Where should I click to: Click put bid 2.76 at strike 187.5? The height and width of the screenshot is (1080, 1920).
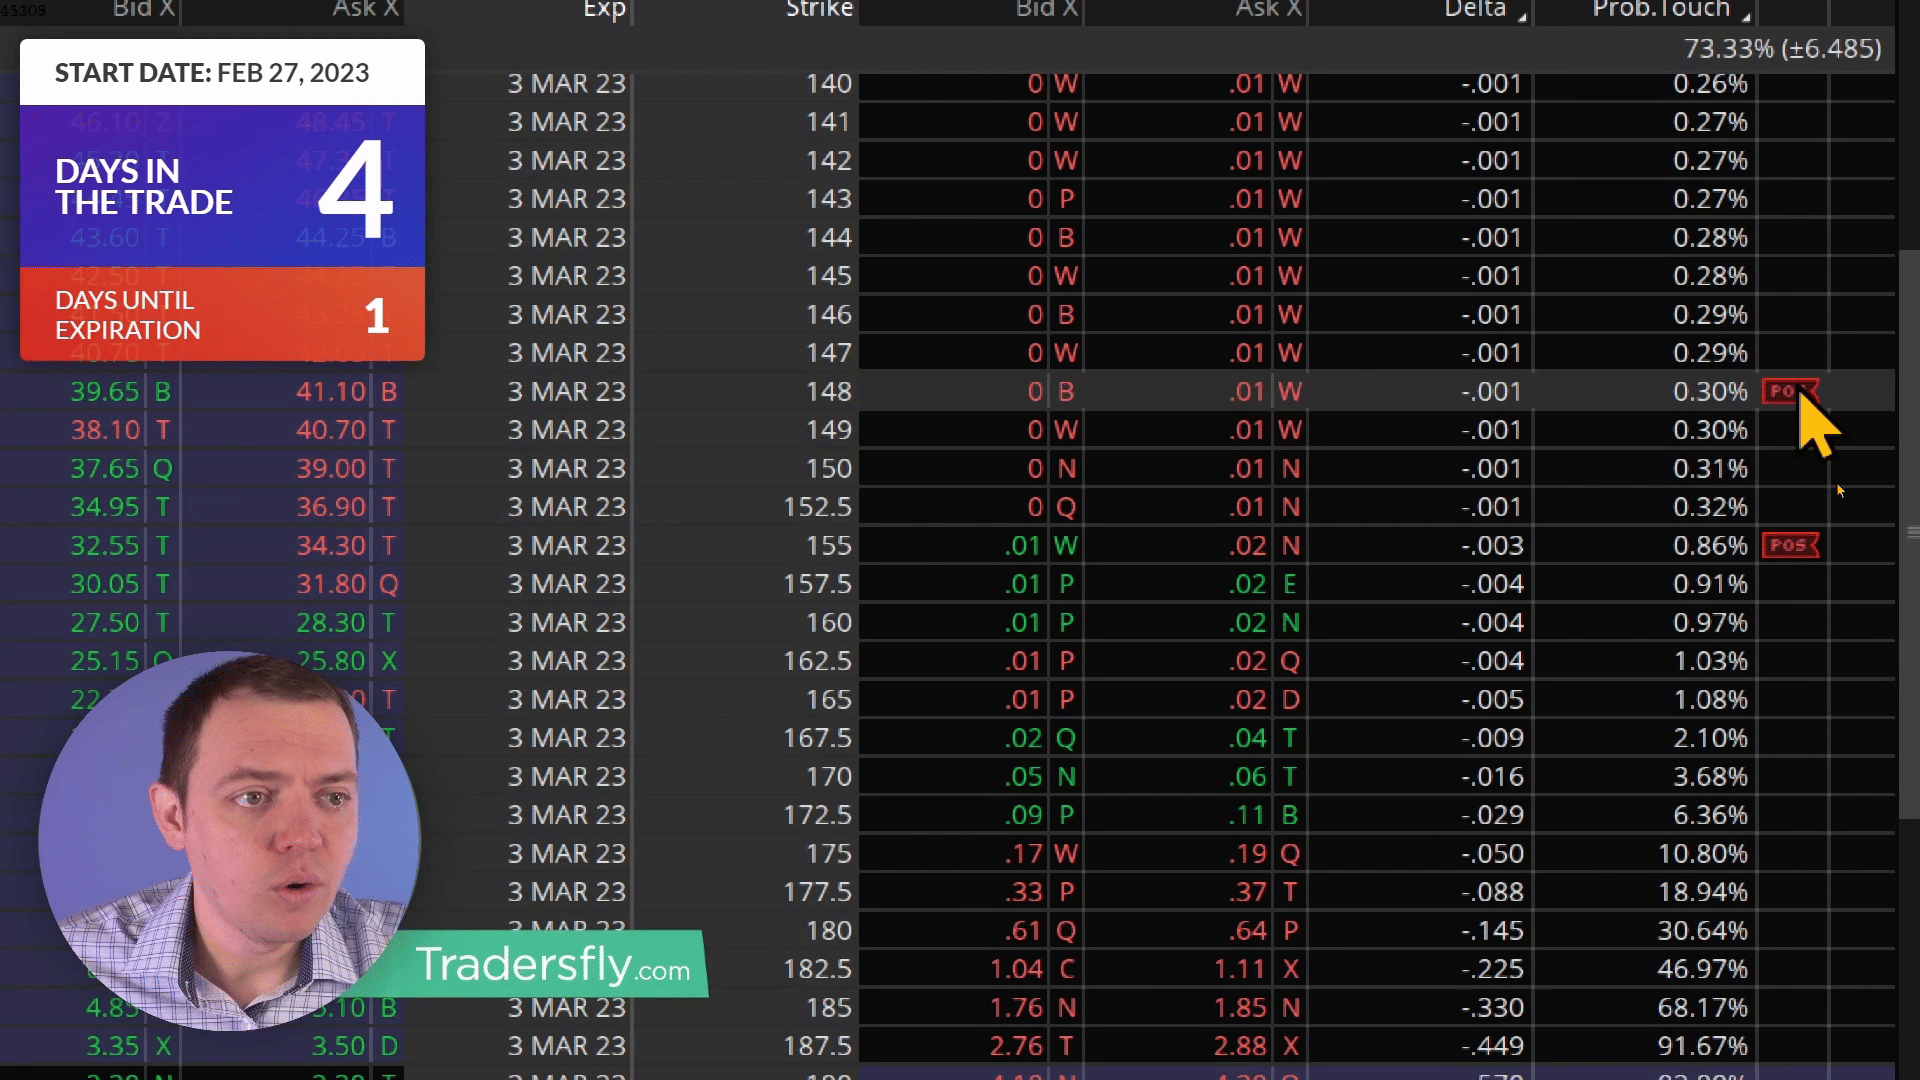click(x=1016, y=1046)
